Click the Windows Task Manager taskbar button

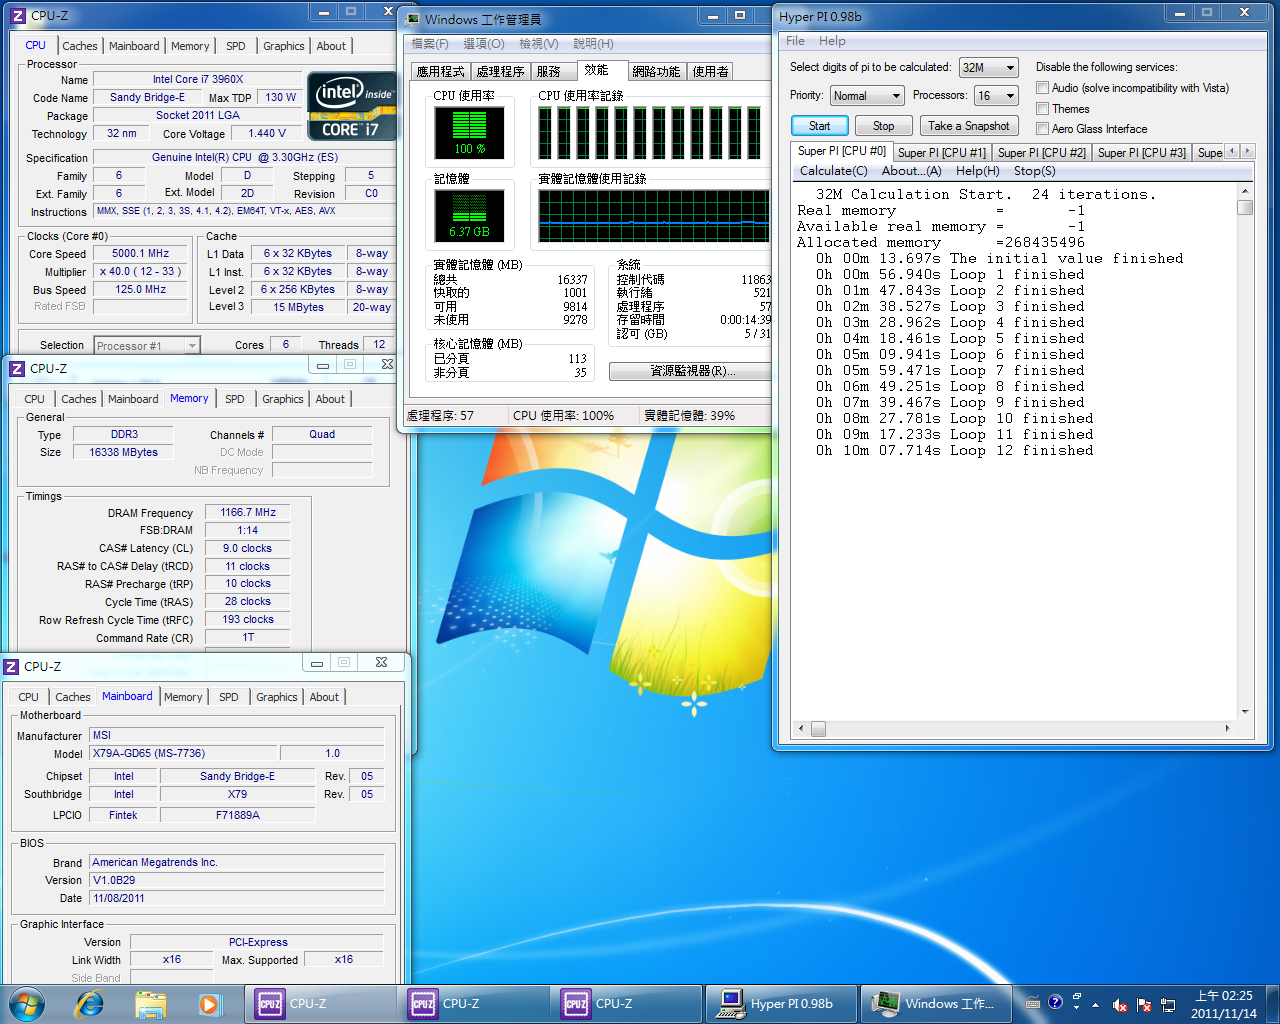(934, 1003)
